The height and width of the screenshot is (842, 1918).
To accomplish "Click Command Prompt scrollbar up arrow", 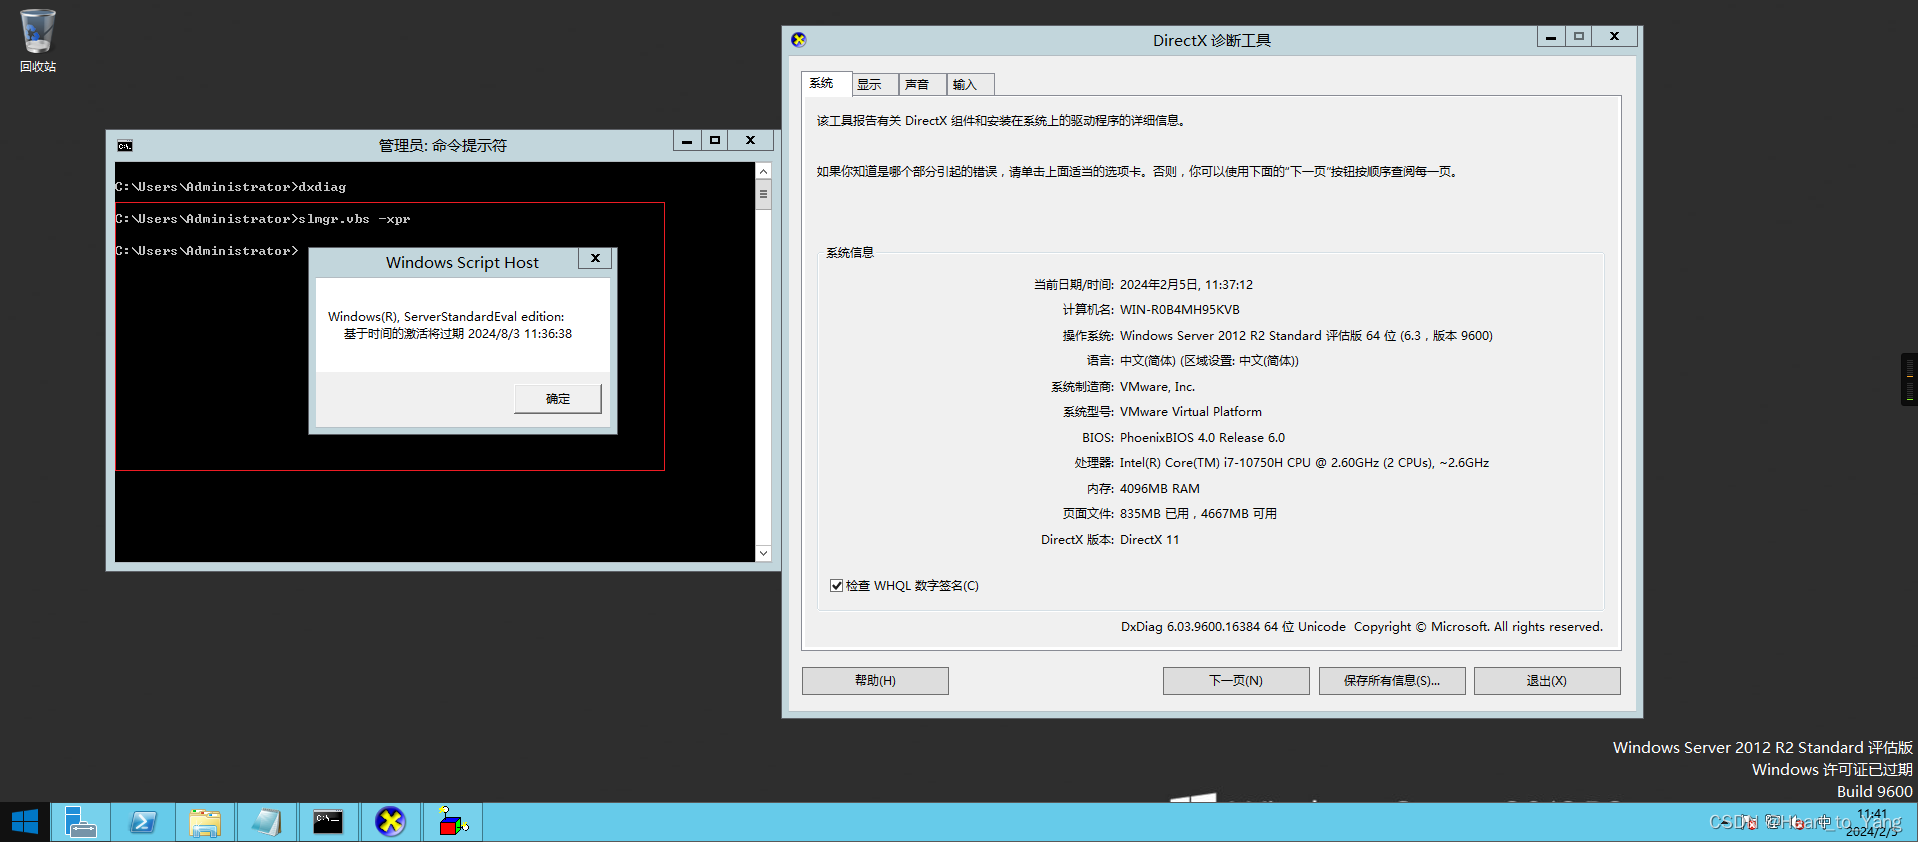I will click(x=763, y=171).
